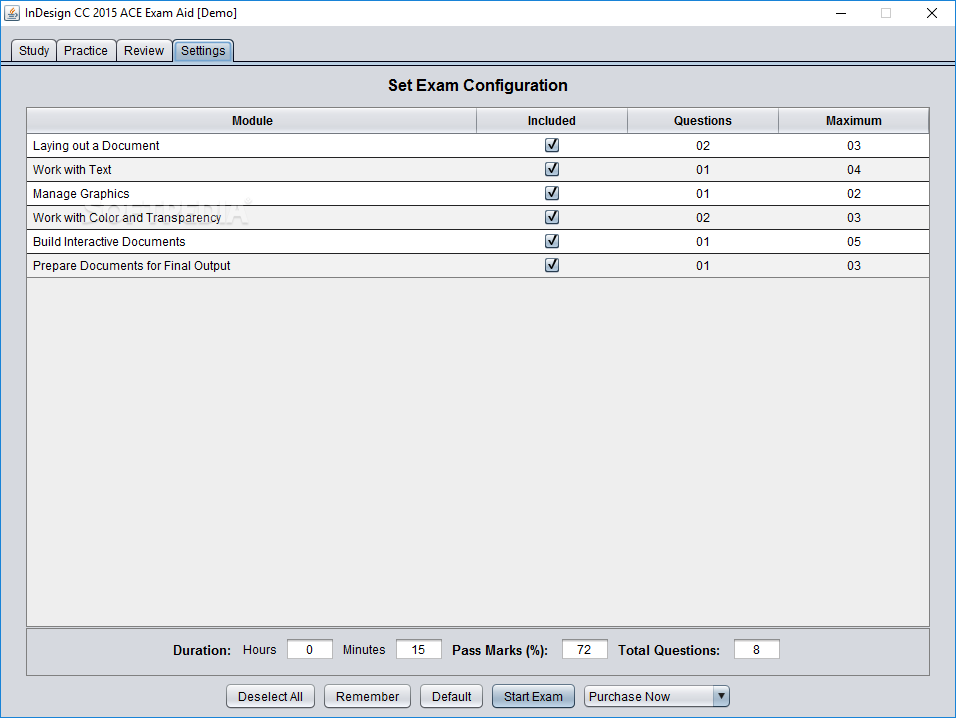Toggle Build Interactive Documents inclusion checkbox
Viewport: 956px width, 718px height.
pyautogui.click(x=552, y=241)
